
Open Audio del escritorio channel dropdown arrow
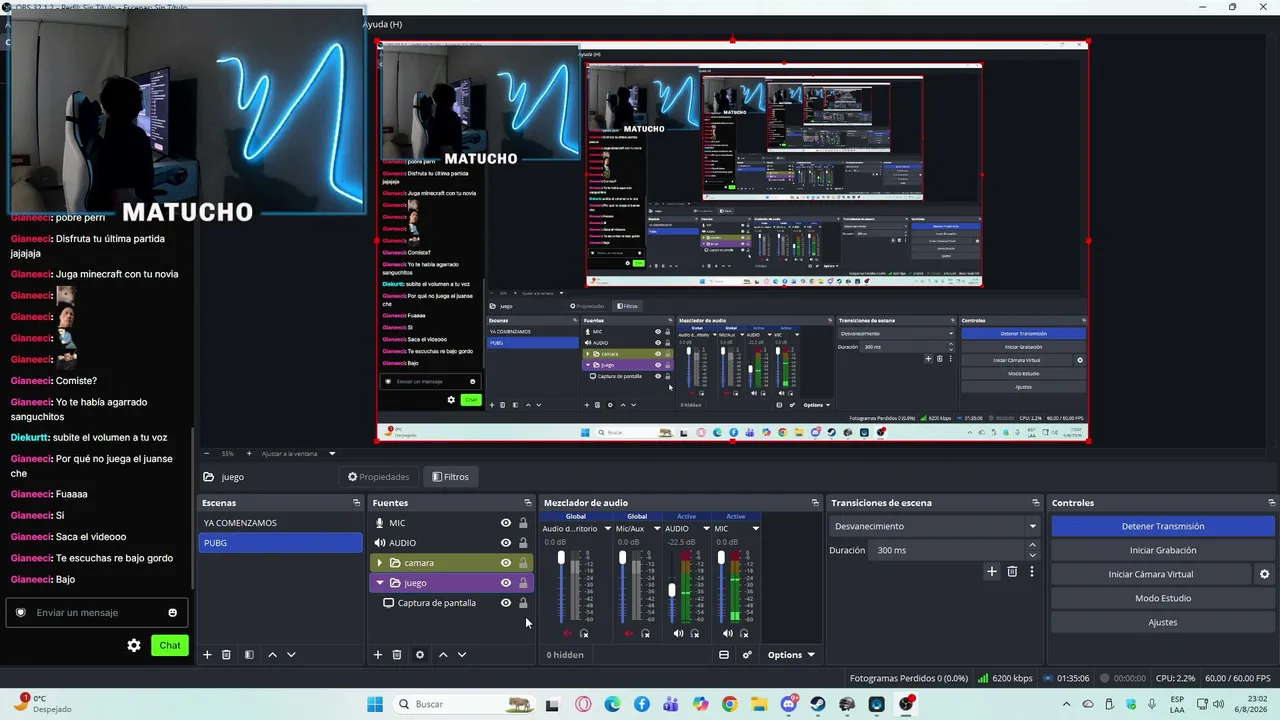pos(607,529)
